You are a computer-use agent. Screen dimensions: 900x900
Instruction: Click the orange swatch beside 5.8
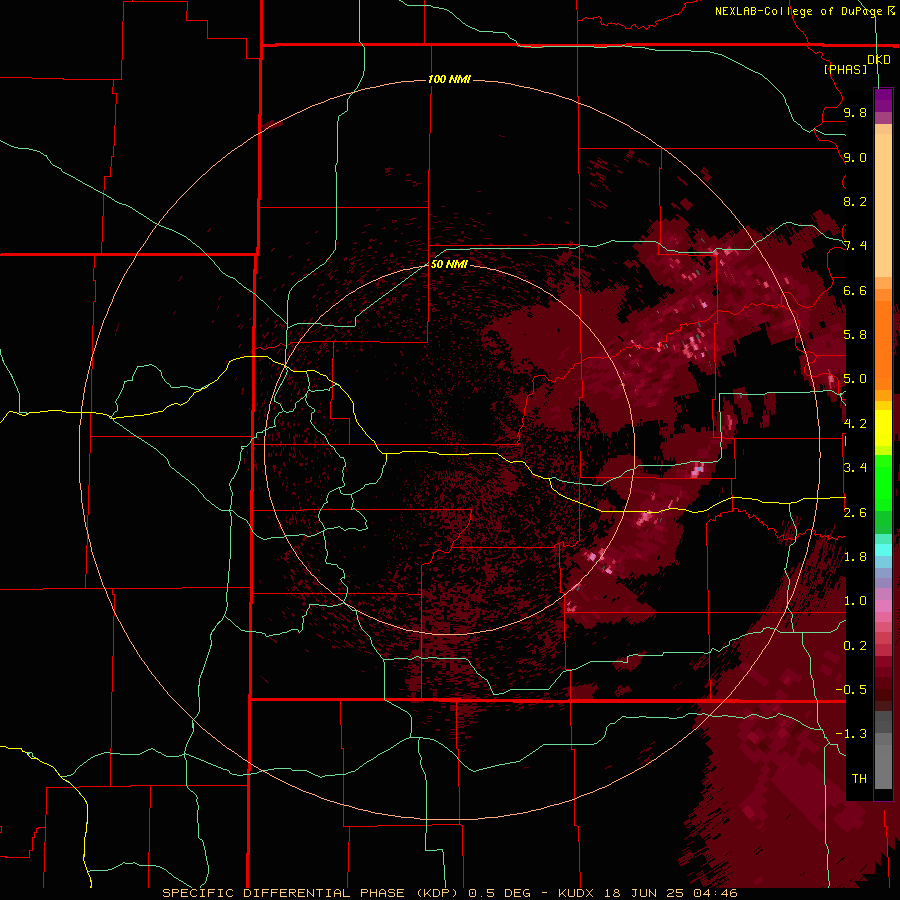click(x=883, y=339)
